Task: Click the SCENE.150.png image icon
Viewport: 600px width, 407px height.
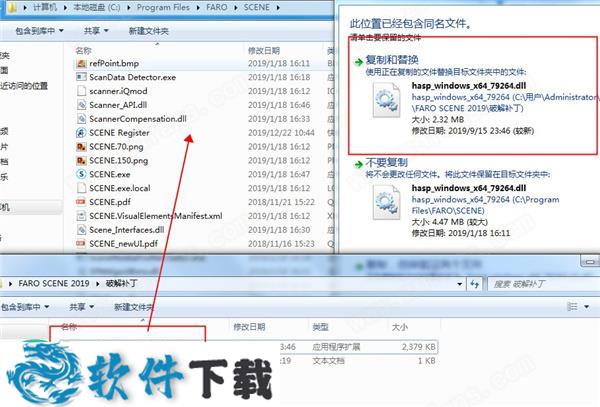Action: (x=81, y=161)
